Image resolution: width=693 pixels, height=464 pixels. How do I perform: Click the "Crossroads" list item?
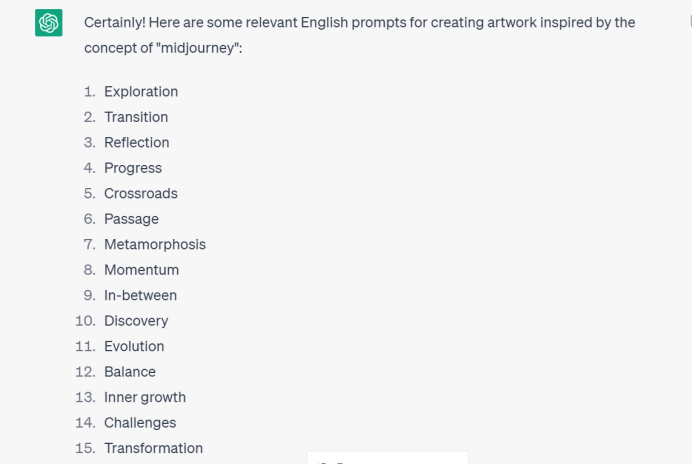[x=141, y=194]
